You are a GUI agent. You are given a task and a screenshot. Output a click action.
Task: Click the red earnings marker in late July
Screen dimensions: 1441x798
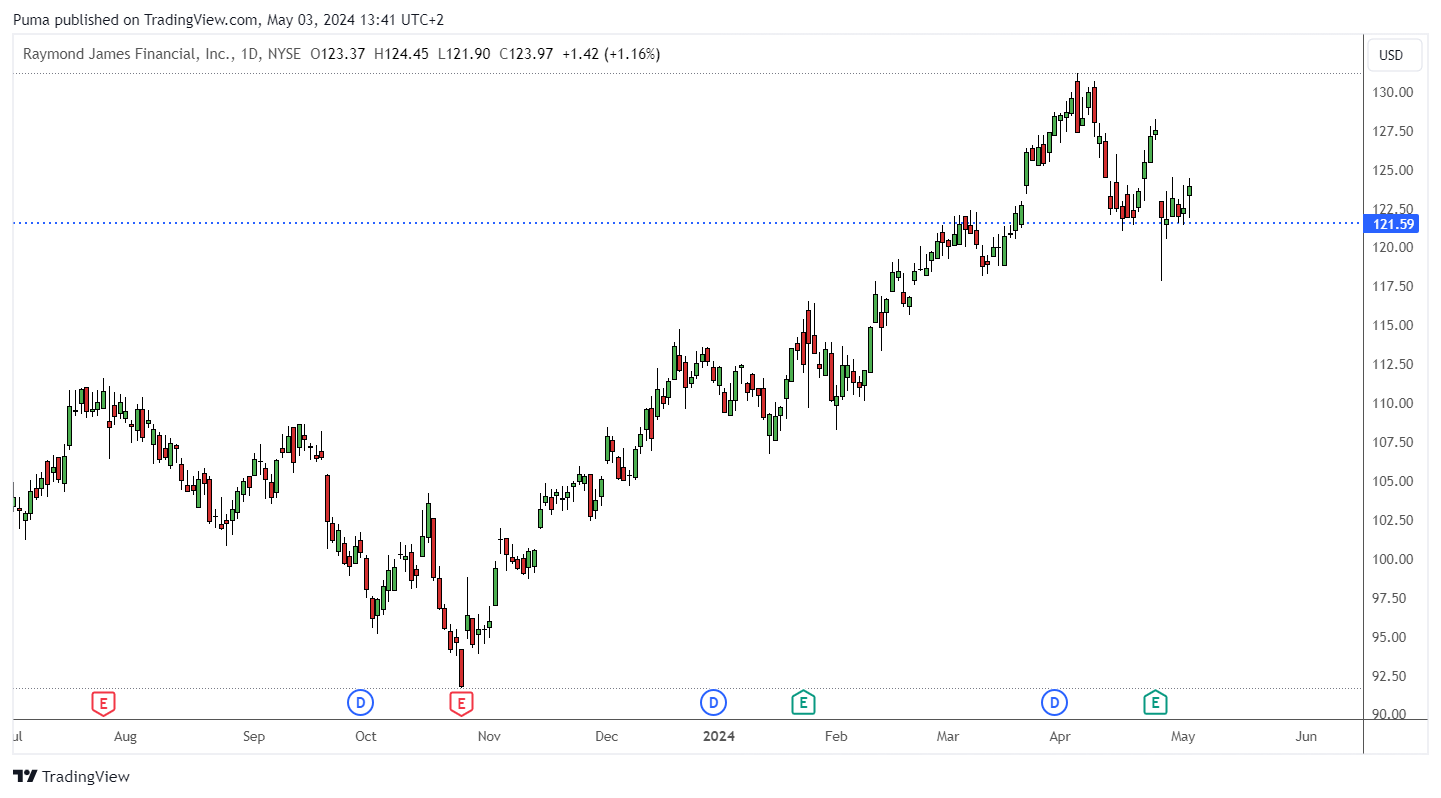pos(103,703)
